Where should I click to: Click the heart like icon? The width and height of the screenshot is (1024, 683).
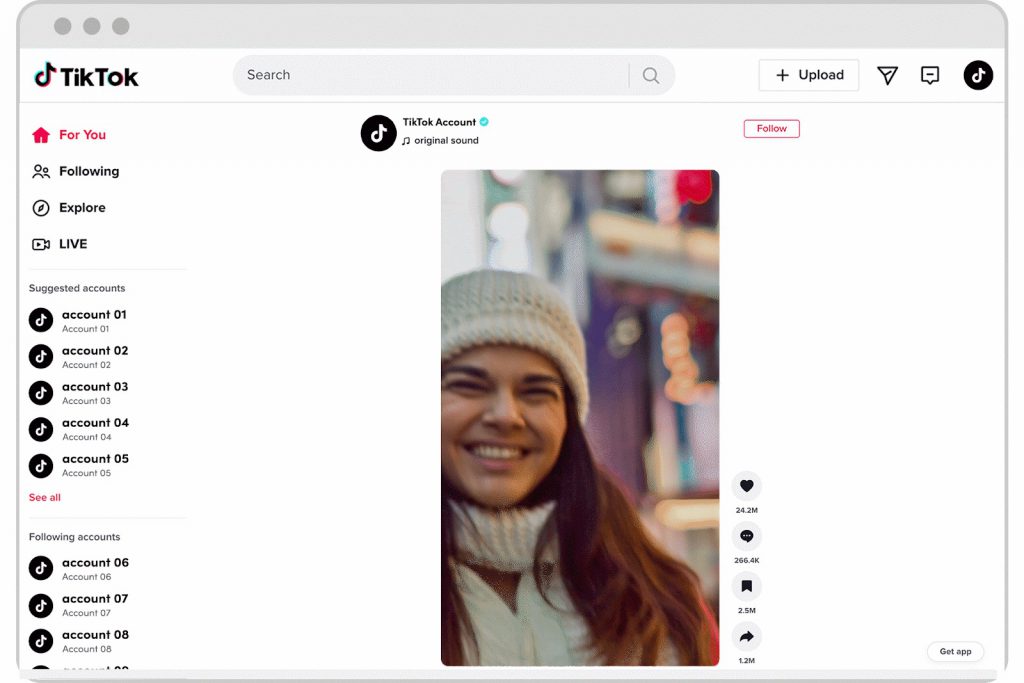point(746,487)
